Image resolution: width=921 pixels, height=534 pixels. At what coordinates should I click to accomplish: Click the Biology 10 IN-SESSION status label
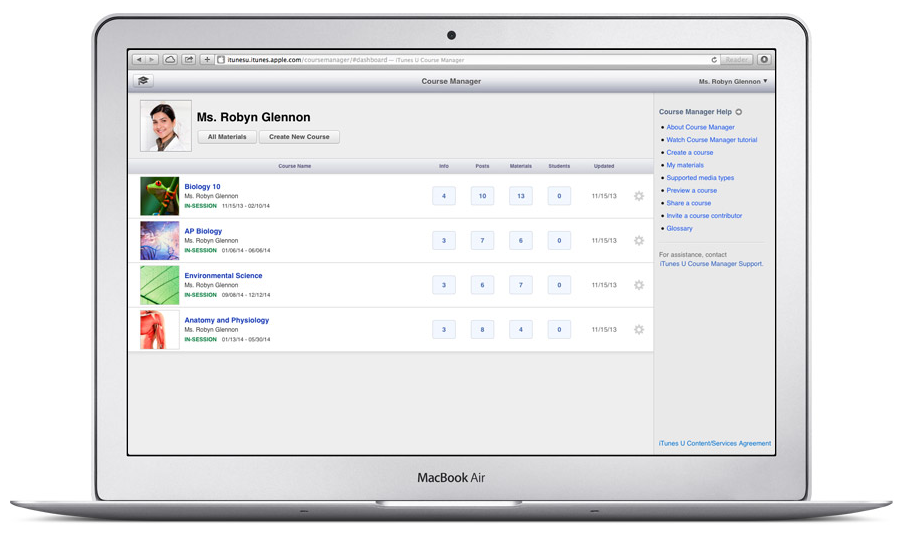200,206
